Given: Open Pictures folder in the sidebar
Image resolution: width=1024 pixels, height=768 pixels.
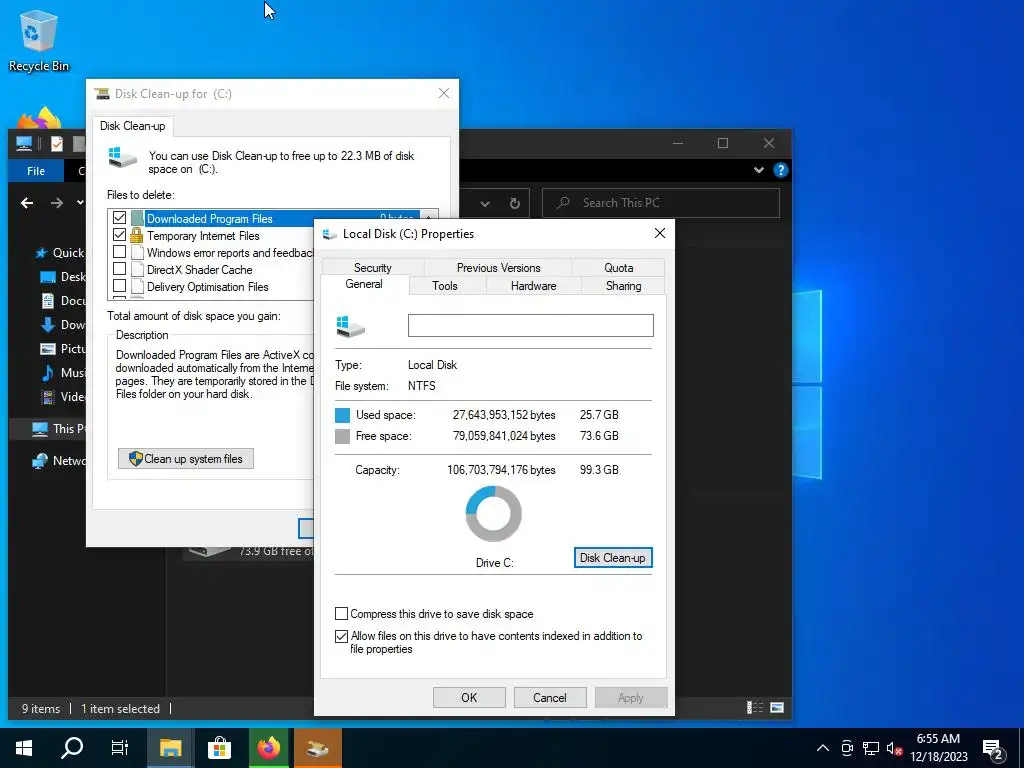Looking at the screenshot, I should (63, 349).
